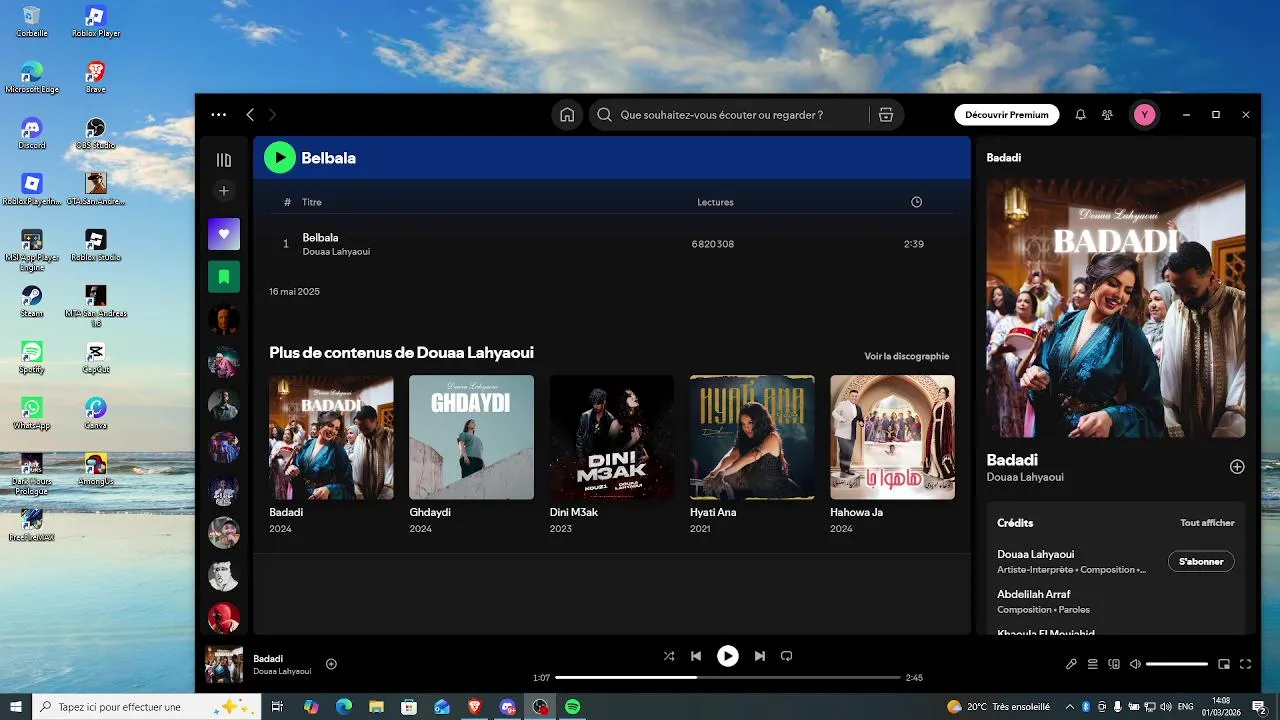Image resolution: width=1280 pixels, height=720 pixels.
Task: Open Ghdaydi album thumbnail
Action: click(x=471, y=437)
